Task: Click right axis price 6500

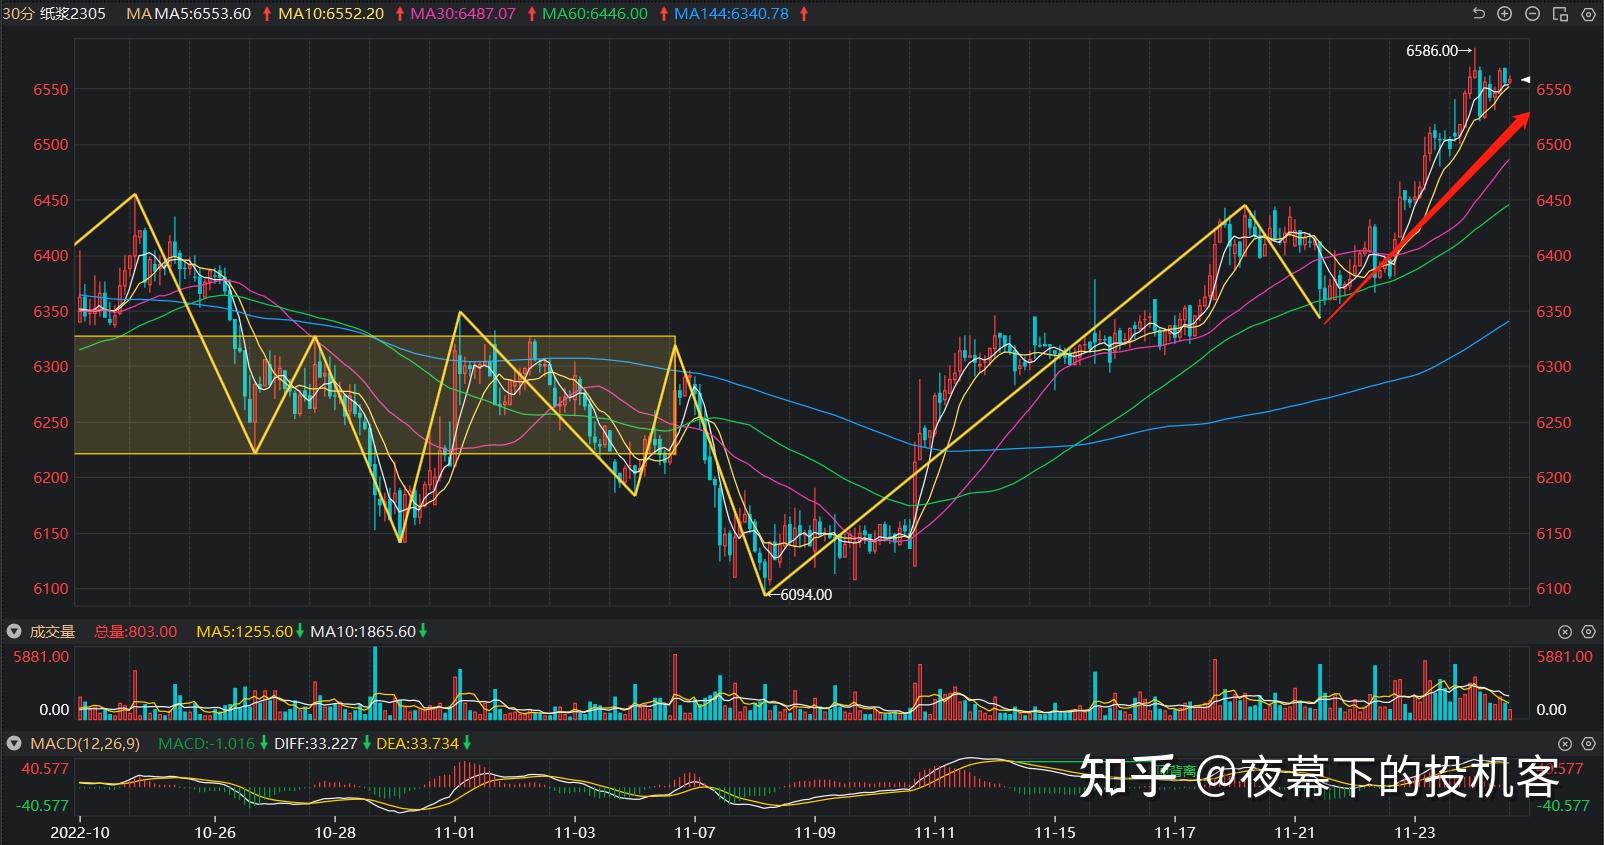Action: tap(1554, 144)
